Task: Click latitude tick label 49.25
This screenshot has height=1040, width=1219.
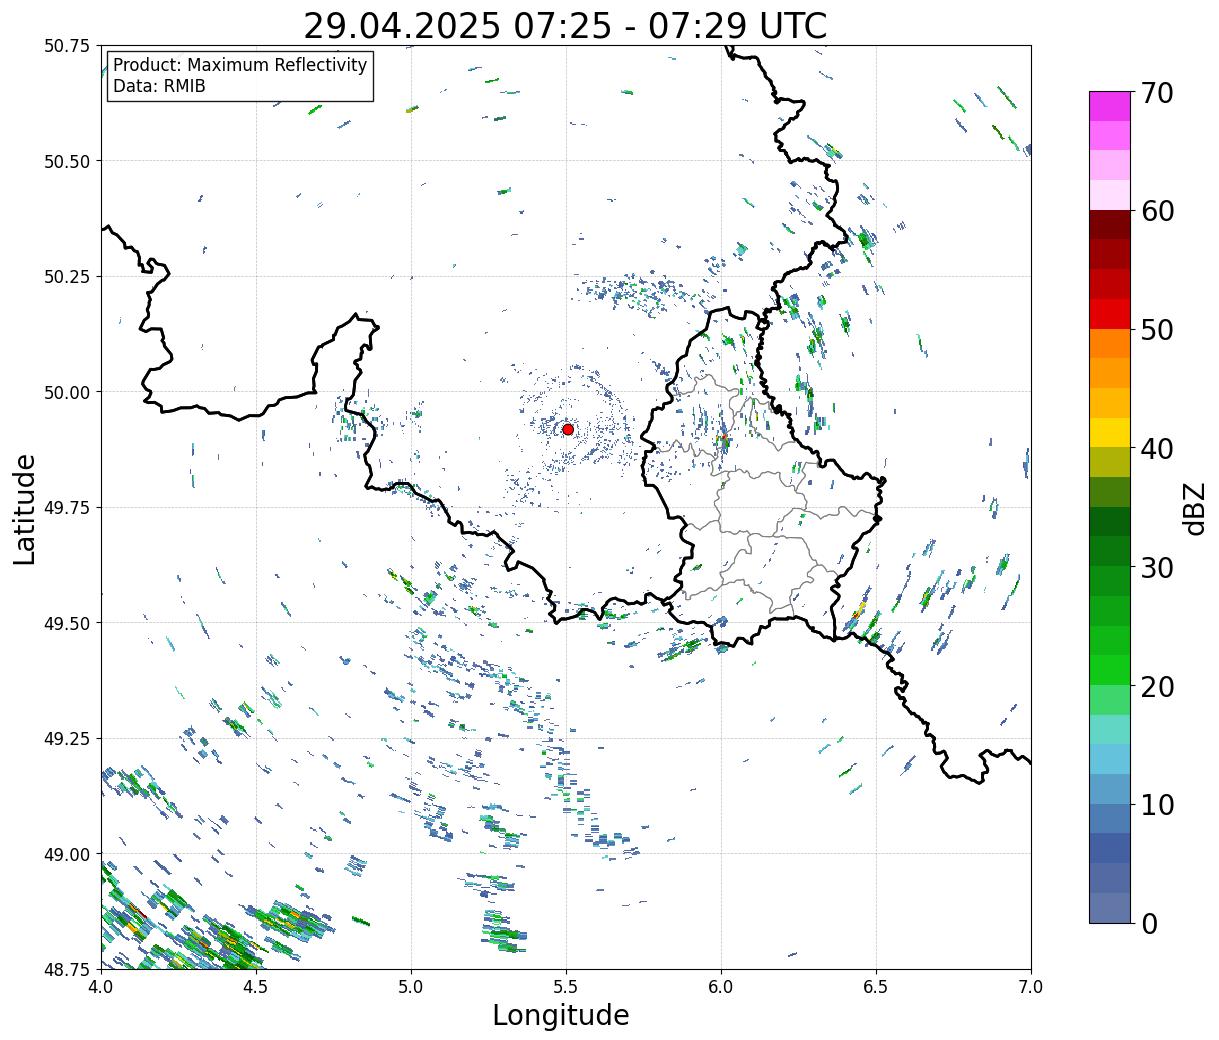Action: tap(67, 739)
